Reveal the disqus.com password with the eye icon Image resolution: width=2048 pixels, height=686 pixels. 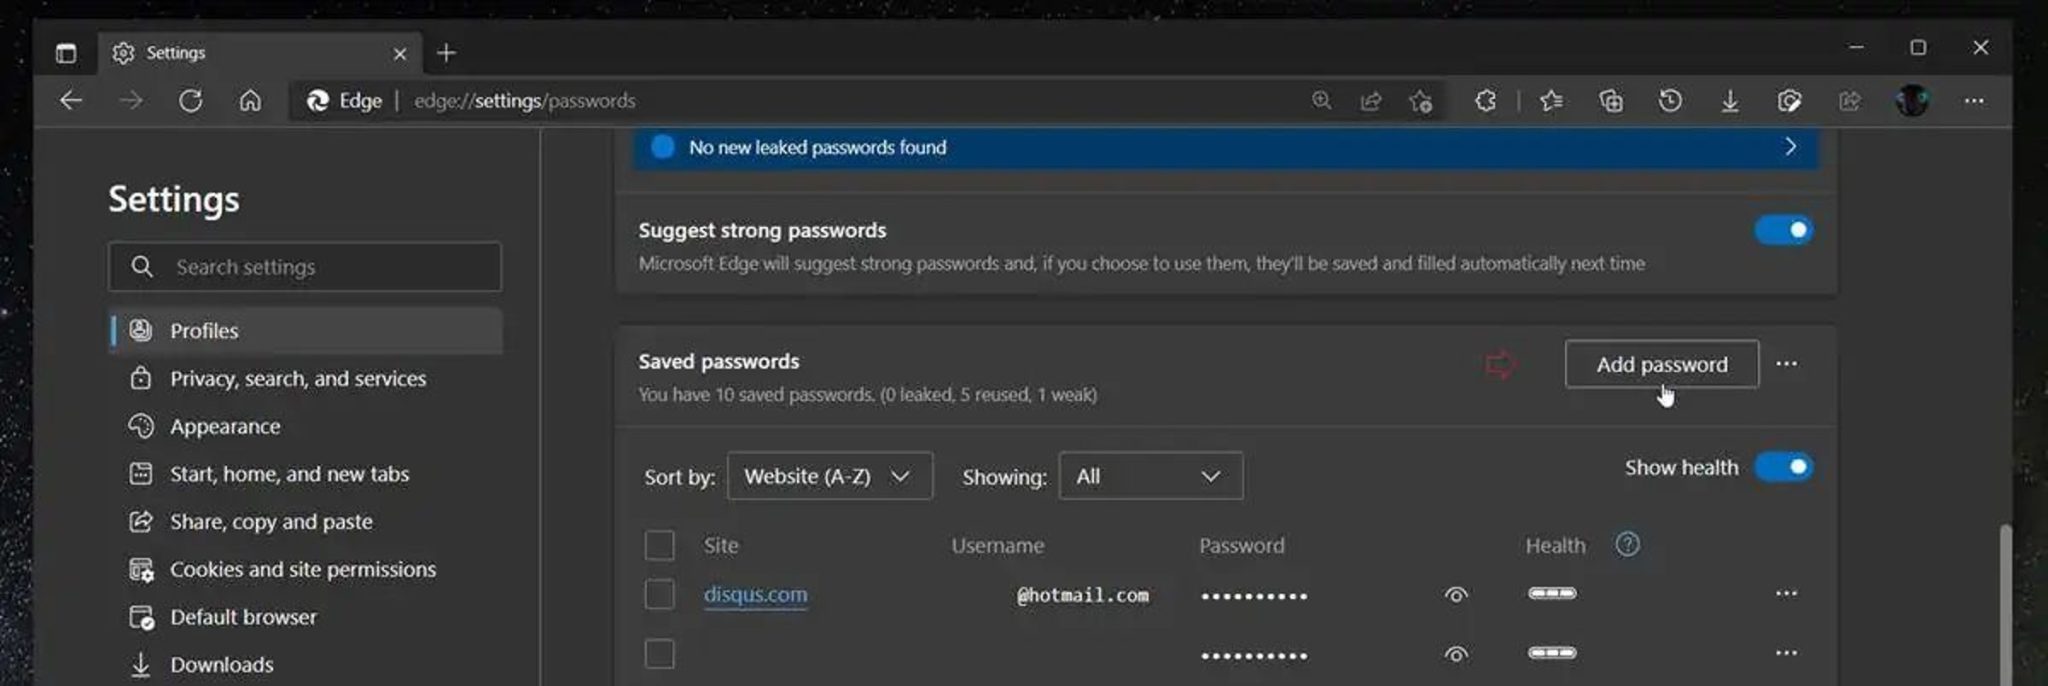pyautogui.click(x=1456, y=593)
